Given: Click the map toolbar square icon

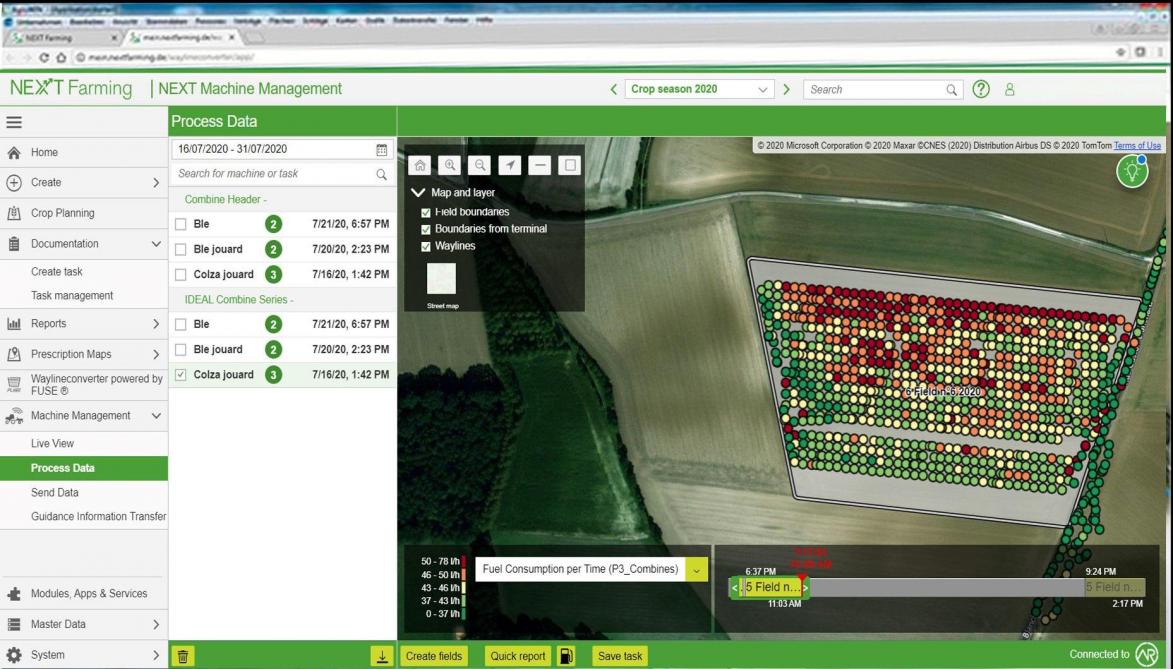Looking at the screenshot, I should pos(570,165).
